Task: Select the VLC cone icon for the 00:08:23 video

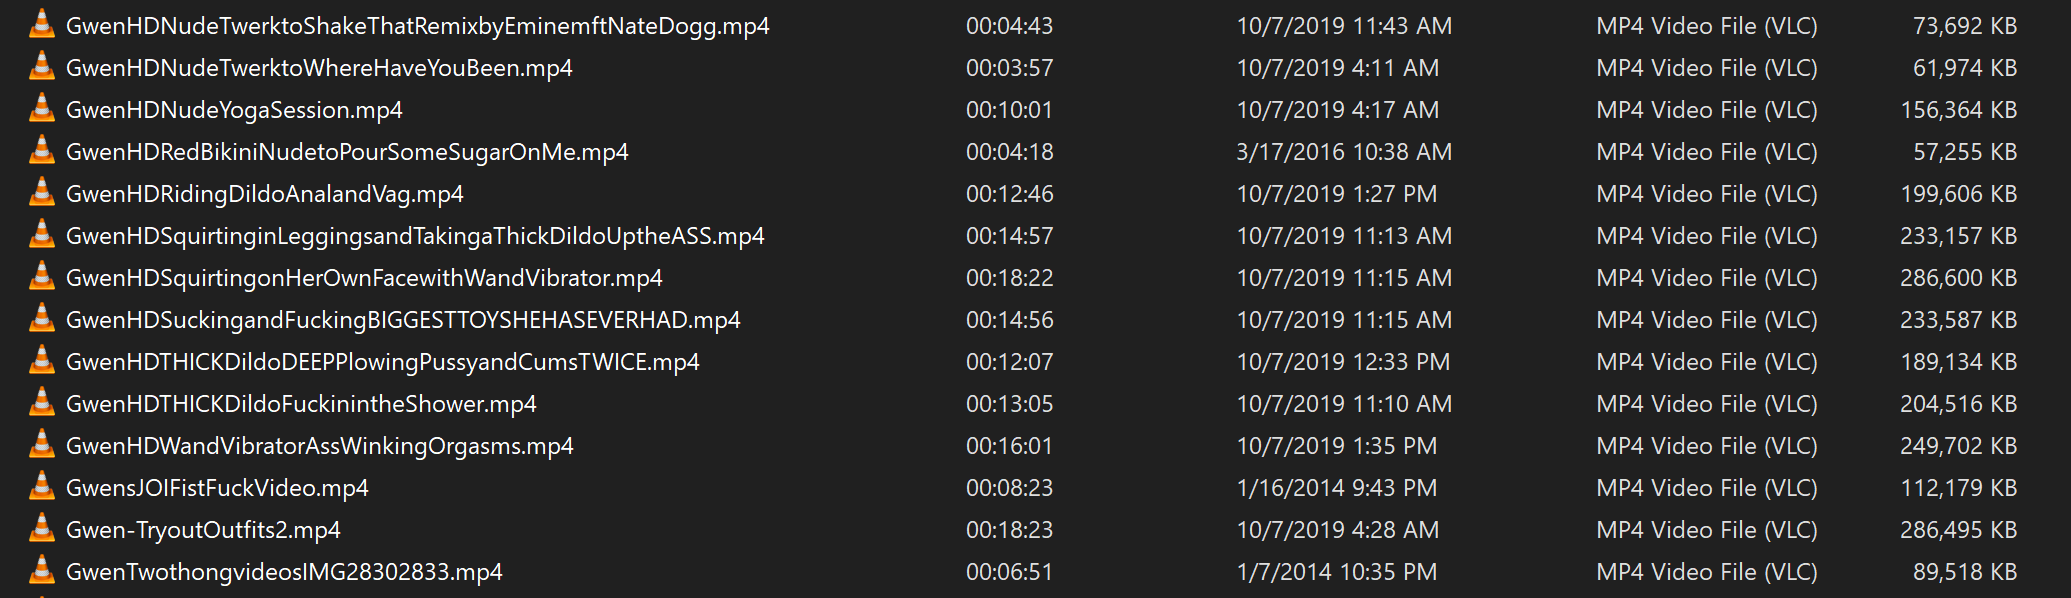Action: tap(42, 485)
